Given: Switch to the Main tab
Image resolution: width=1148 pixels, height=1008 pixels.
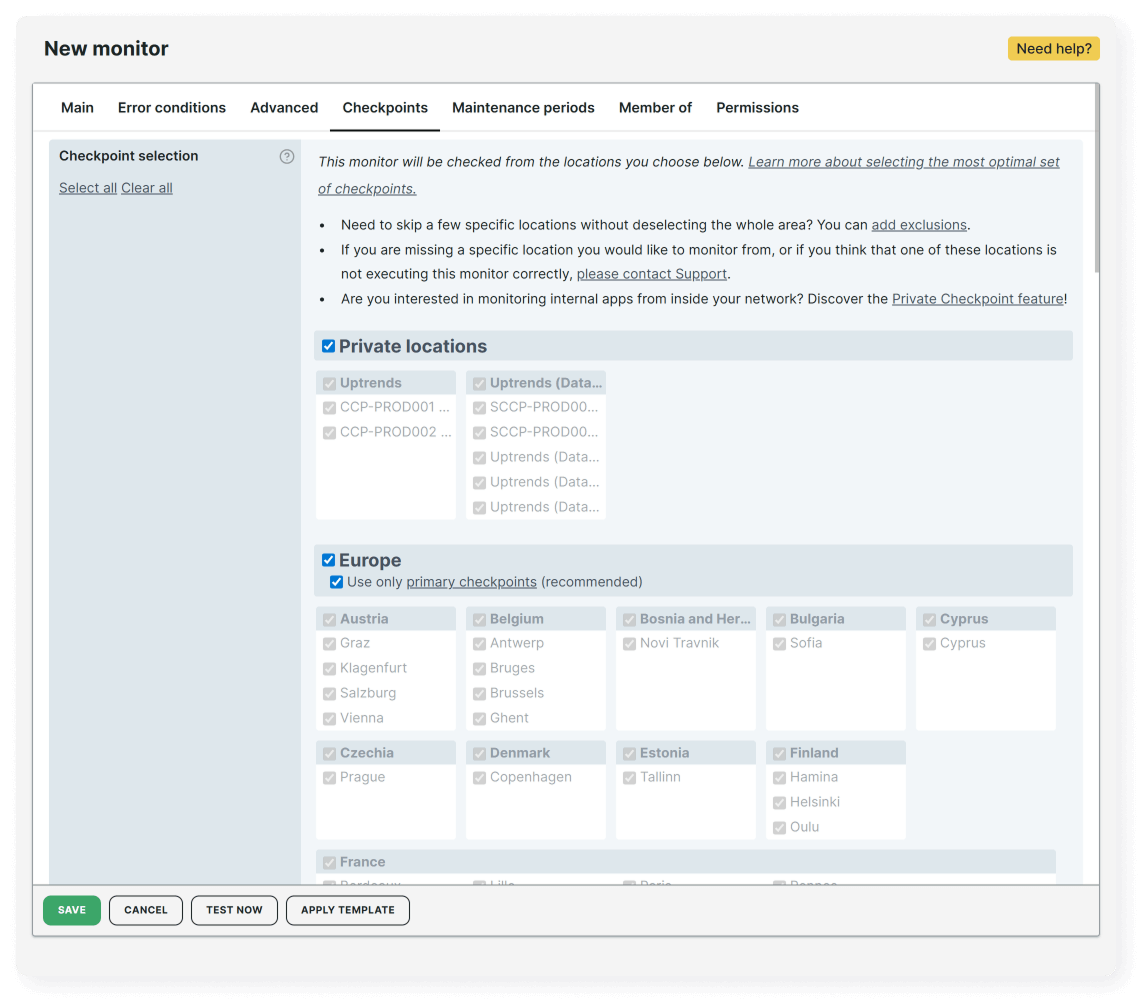Looking at the screenshot, I should point(77,108).
